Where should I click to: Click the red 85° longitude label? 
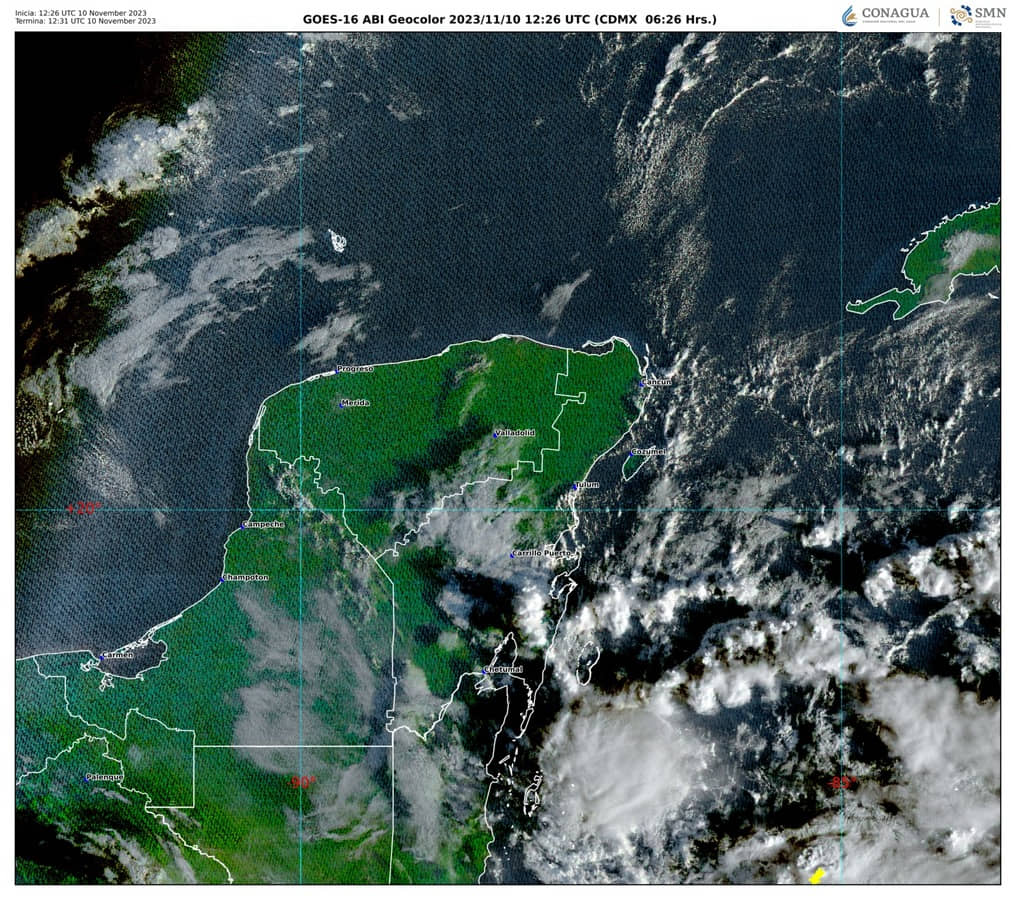[x=840, y=782]
